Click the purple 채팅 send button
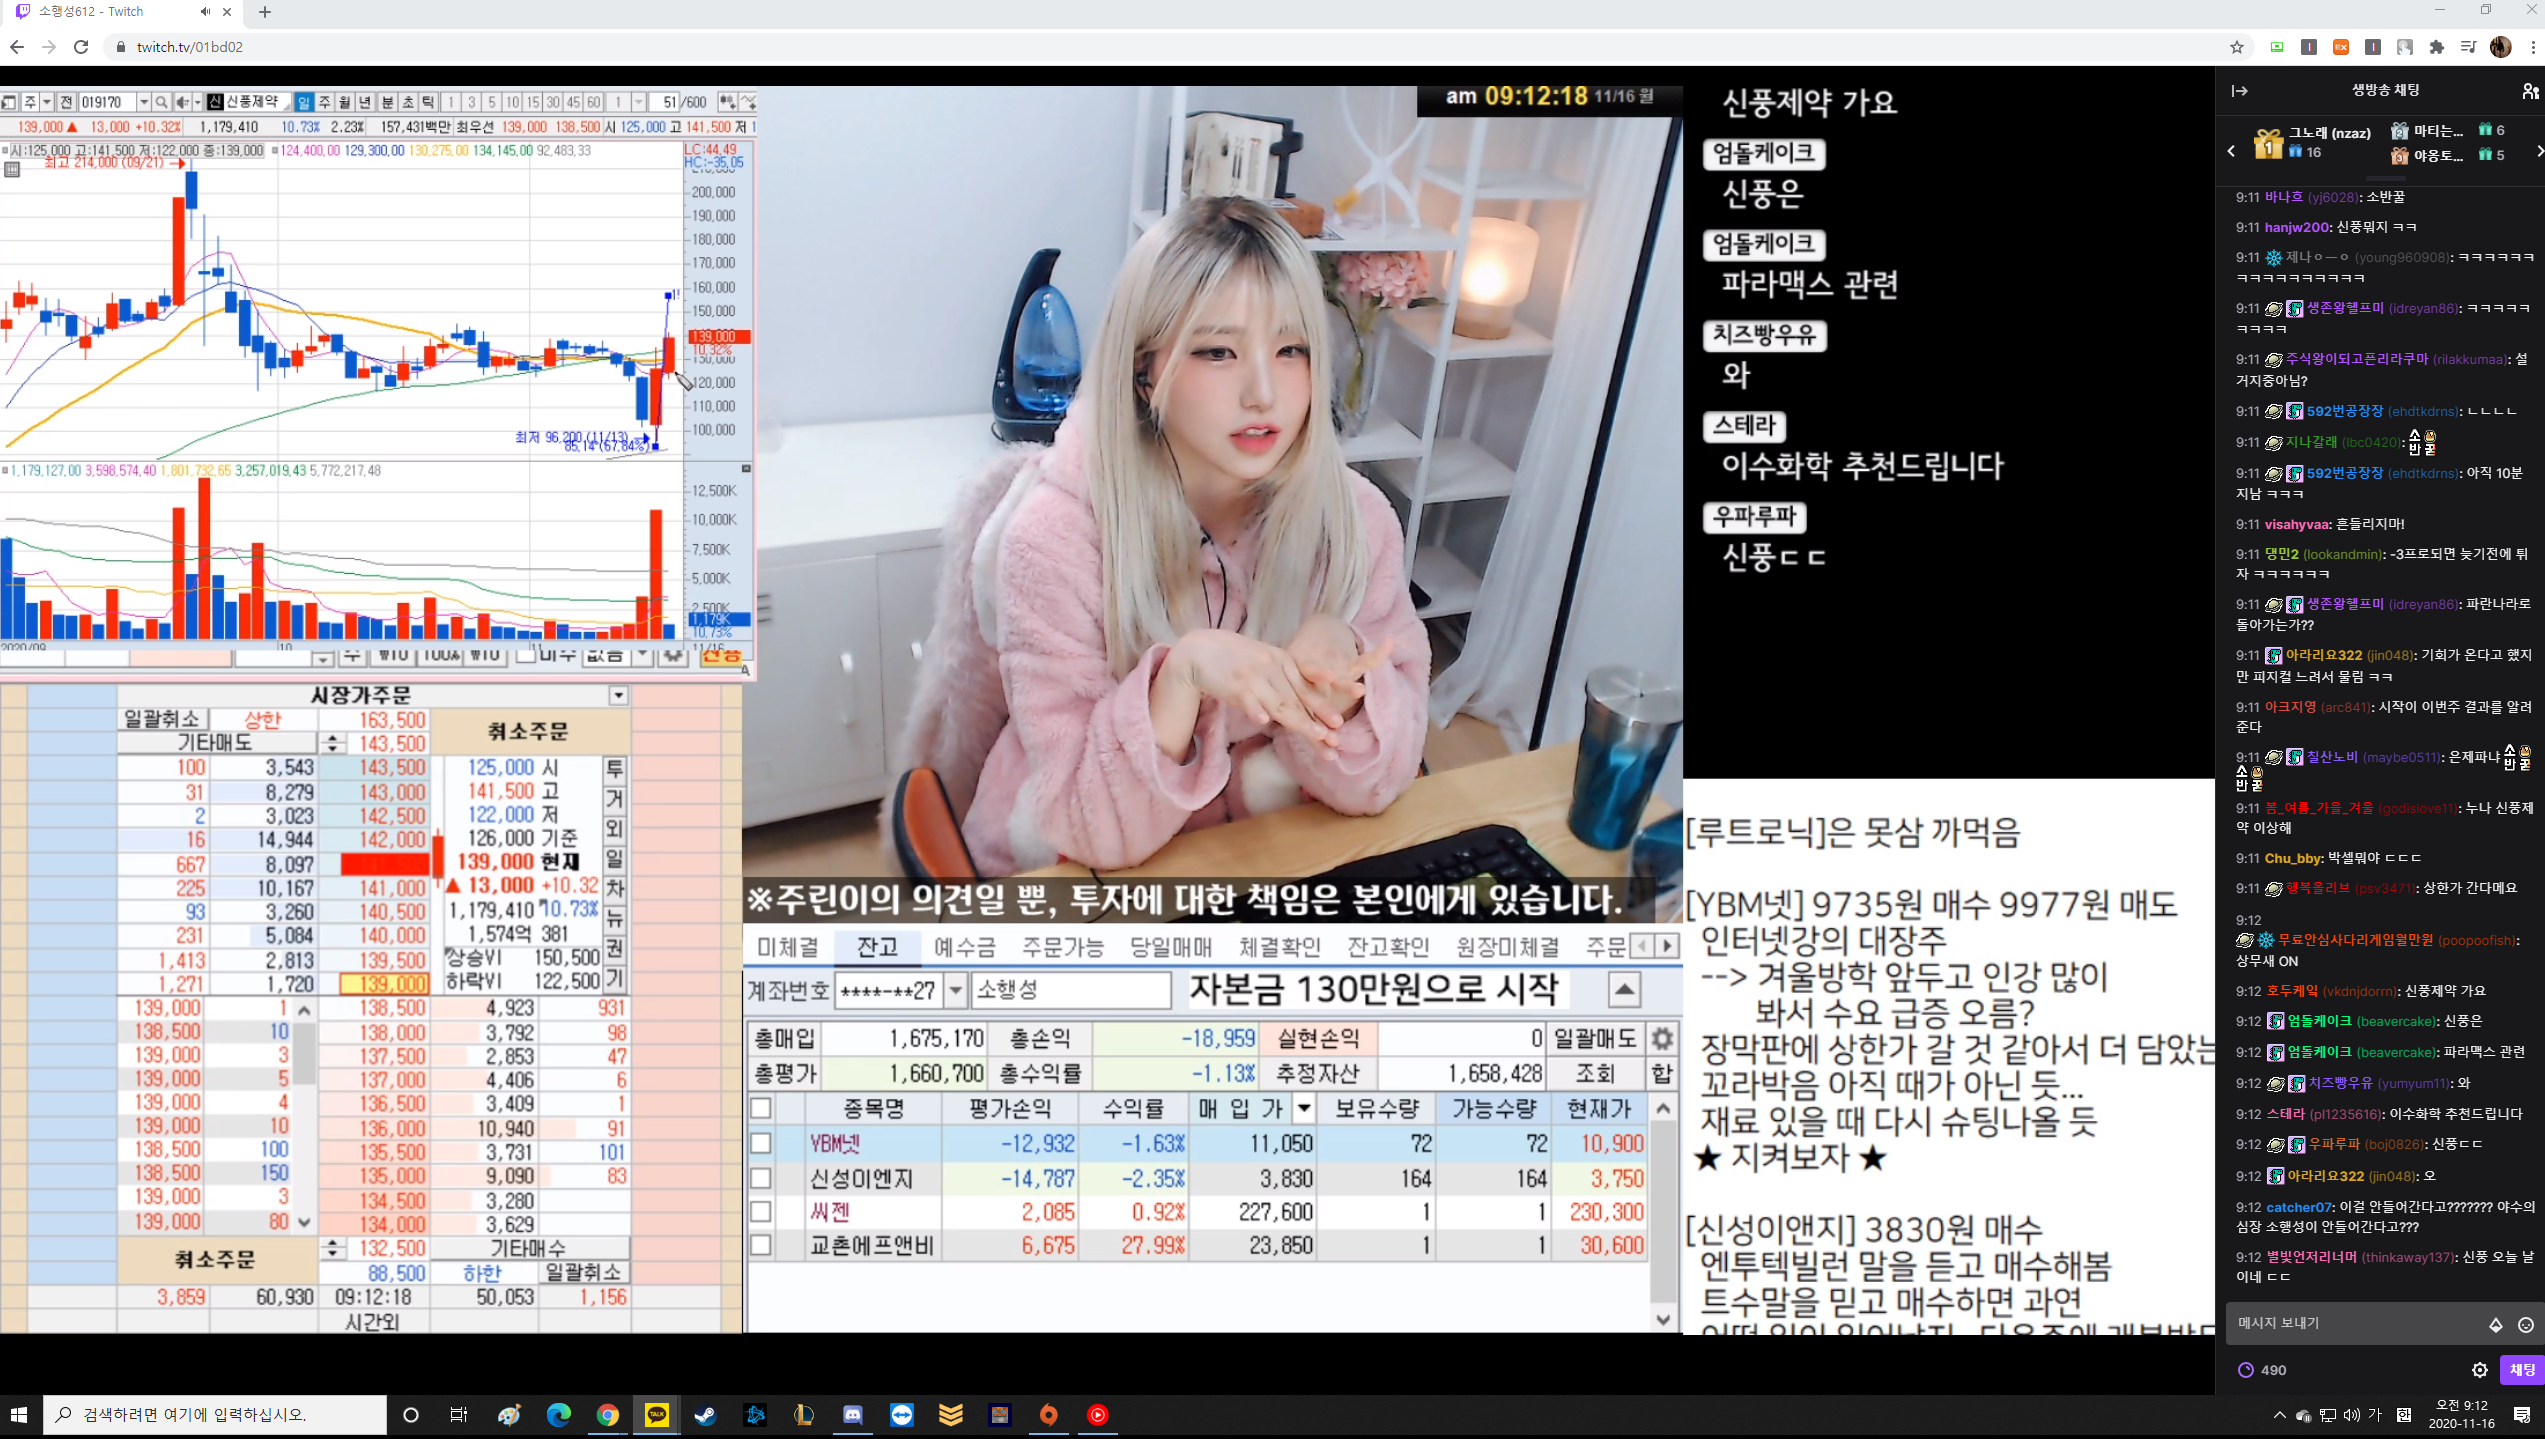This screenshot has height=1439, width=2545. point(2521,1370)
